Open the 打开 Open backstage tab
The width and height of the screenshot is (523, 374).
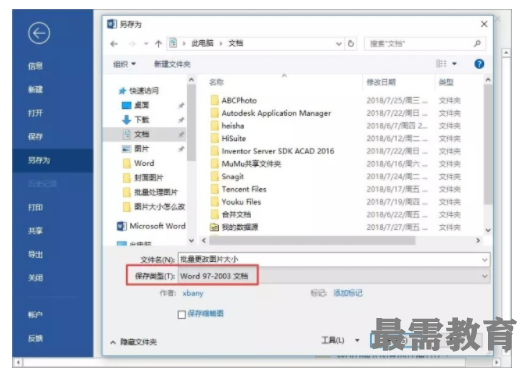tap(35, 113)
